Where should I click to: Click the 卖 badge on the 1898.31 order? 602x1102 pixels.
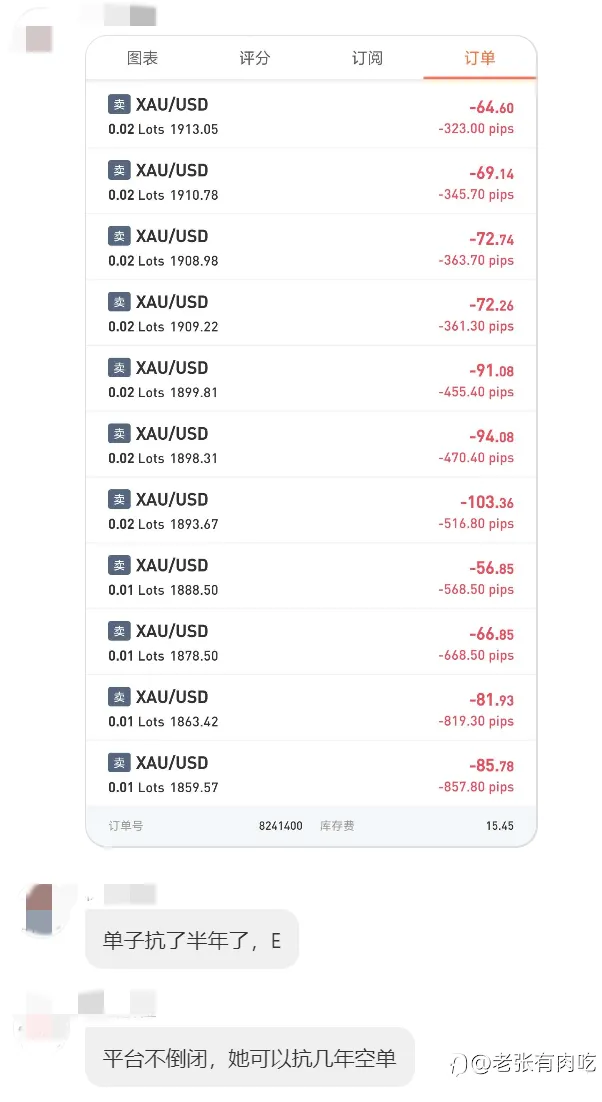[119, 433]
